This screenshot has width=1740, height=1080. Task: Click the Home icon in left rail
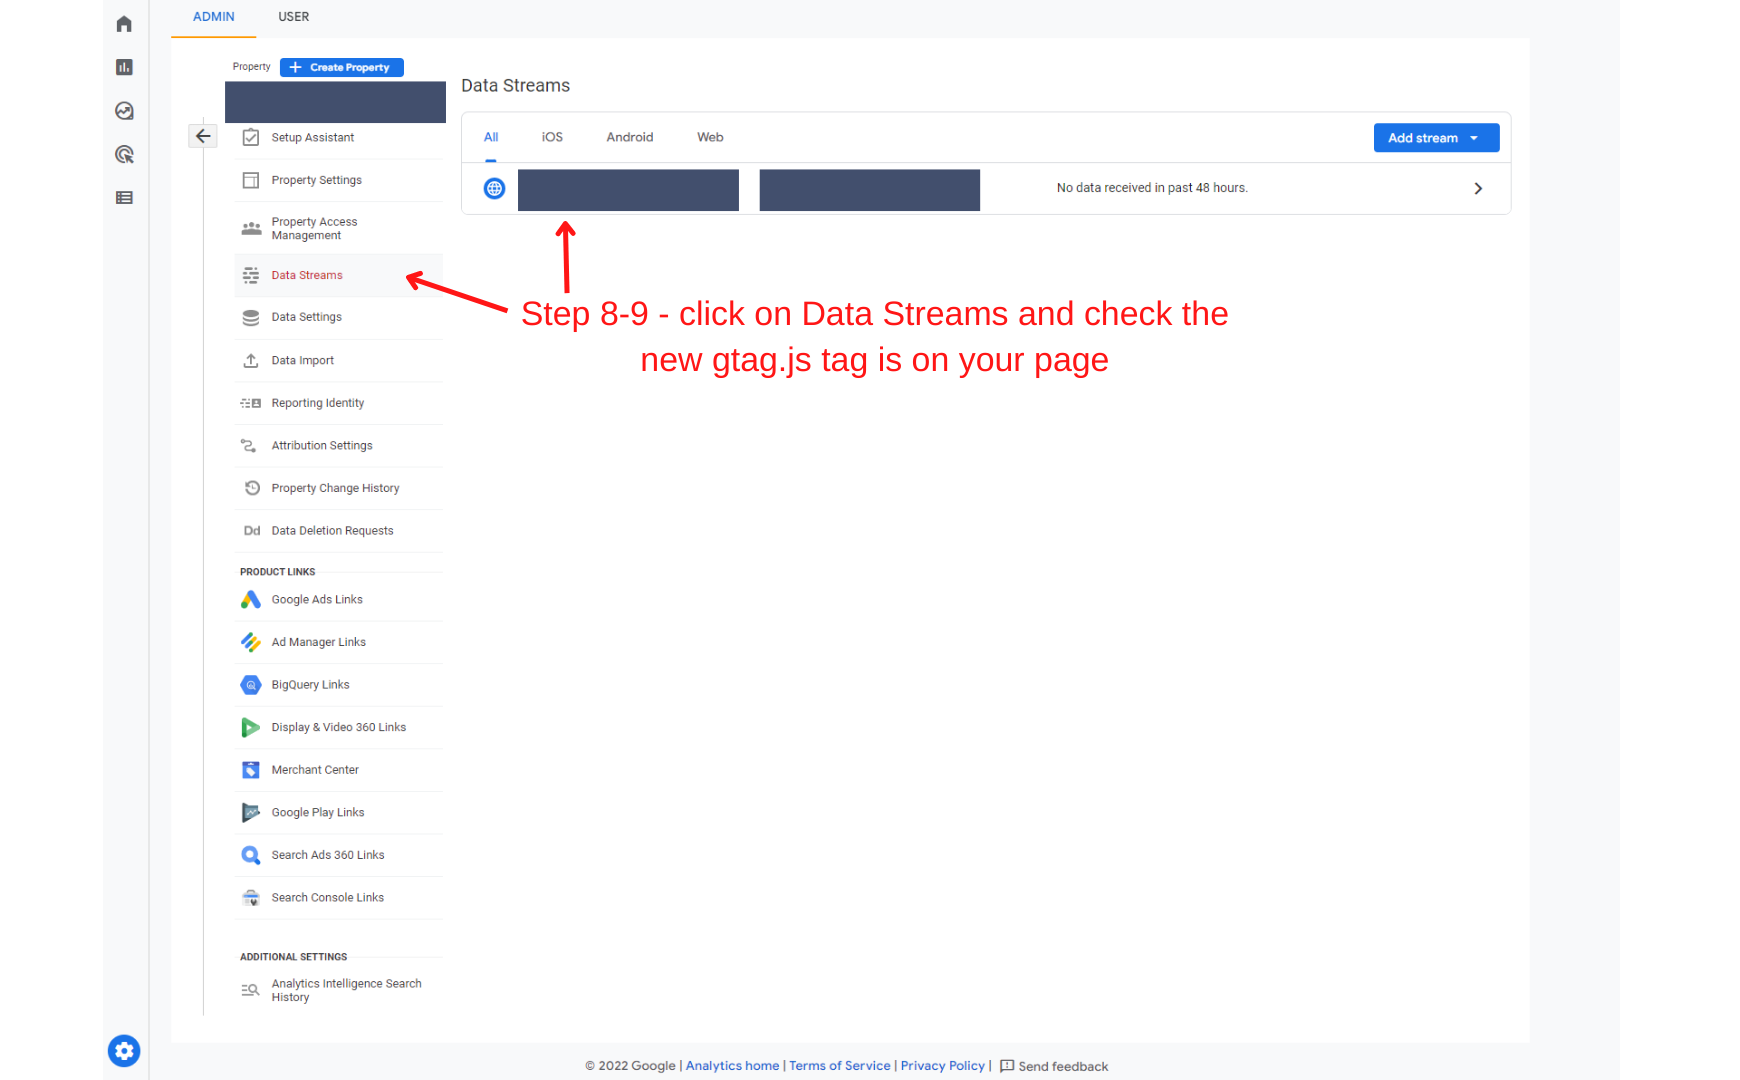click(124, 24)
